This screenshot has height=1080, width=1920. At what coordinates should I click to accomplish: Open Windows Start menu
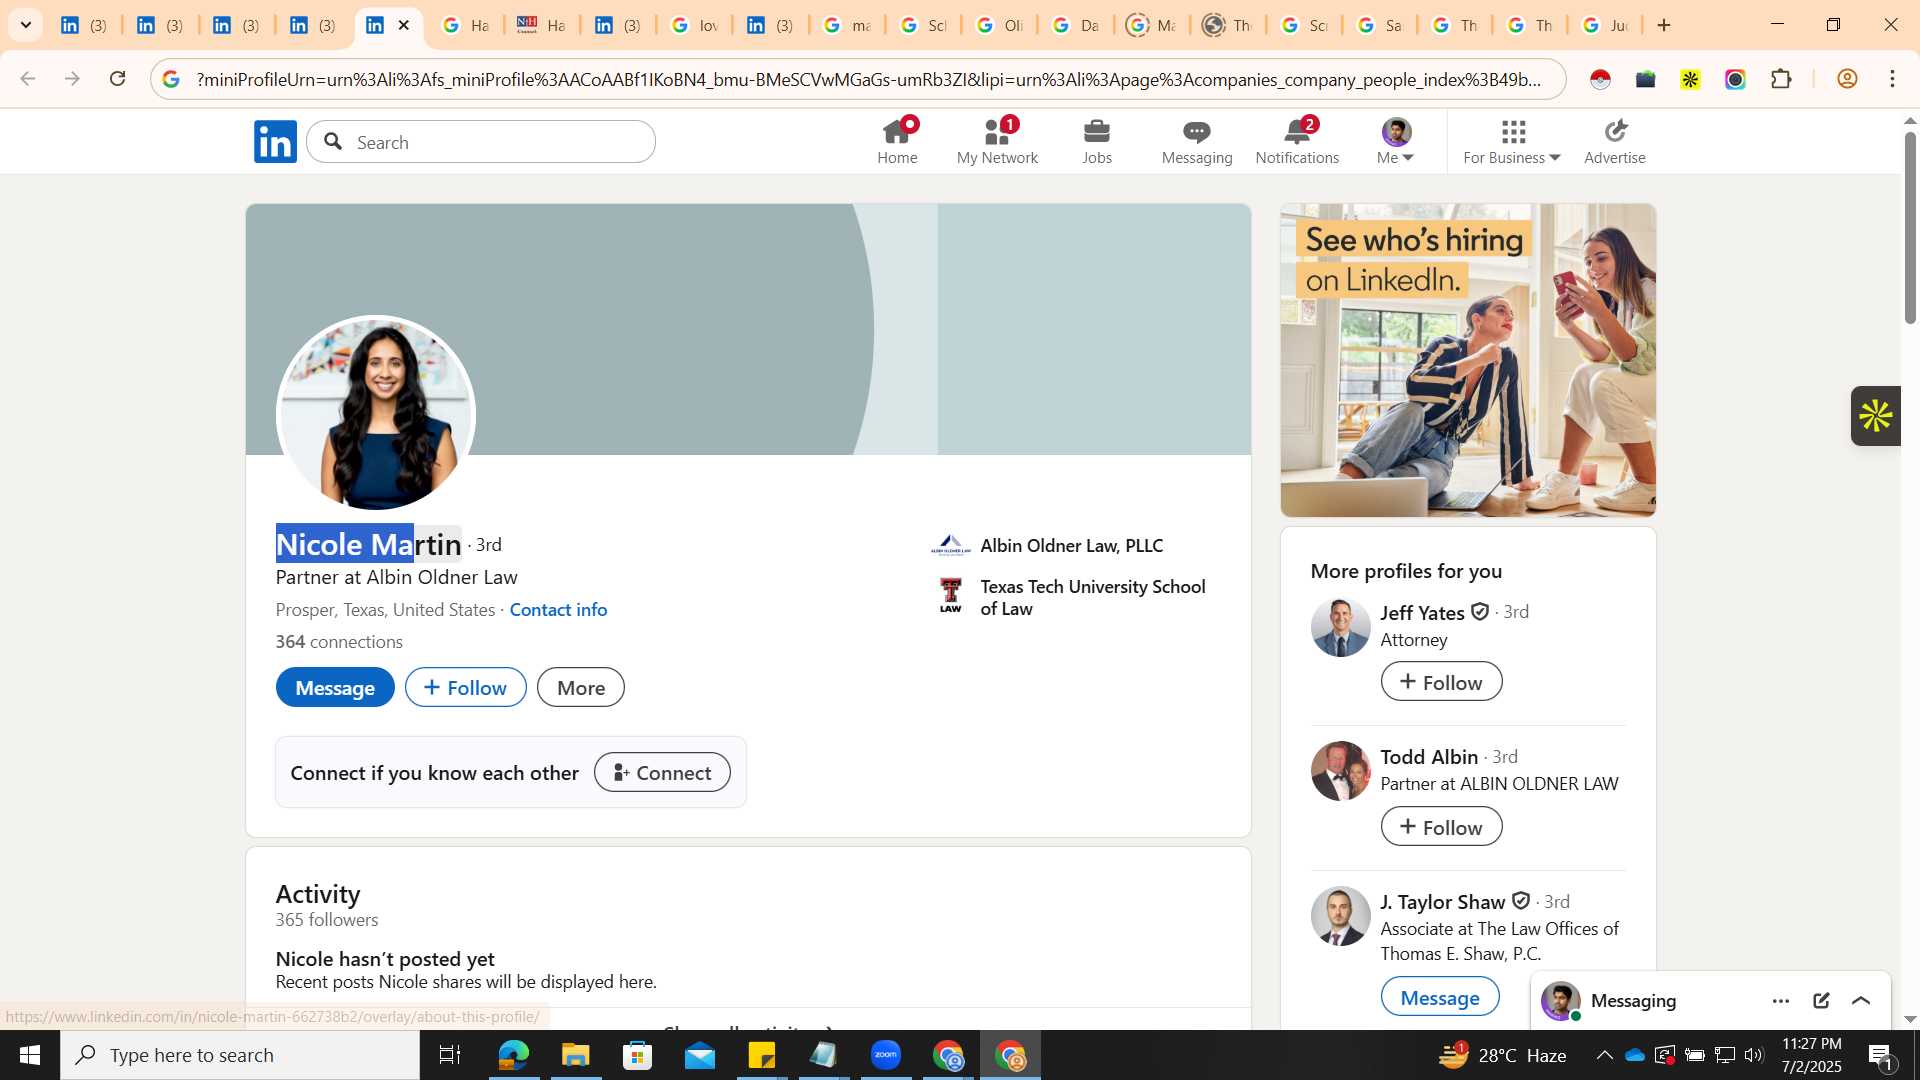pos(30,1055)
